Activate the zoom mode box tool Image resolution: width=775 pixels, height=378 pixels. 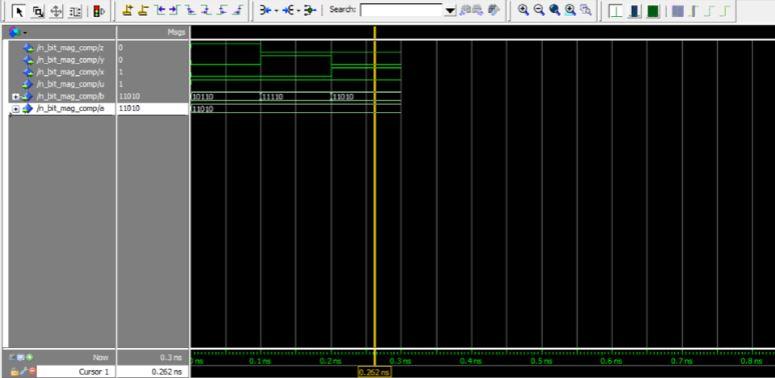pyautogui.click(x=39, y=11)
